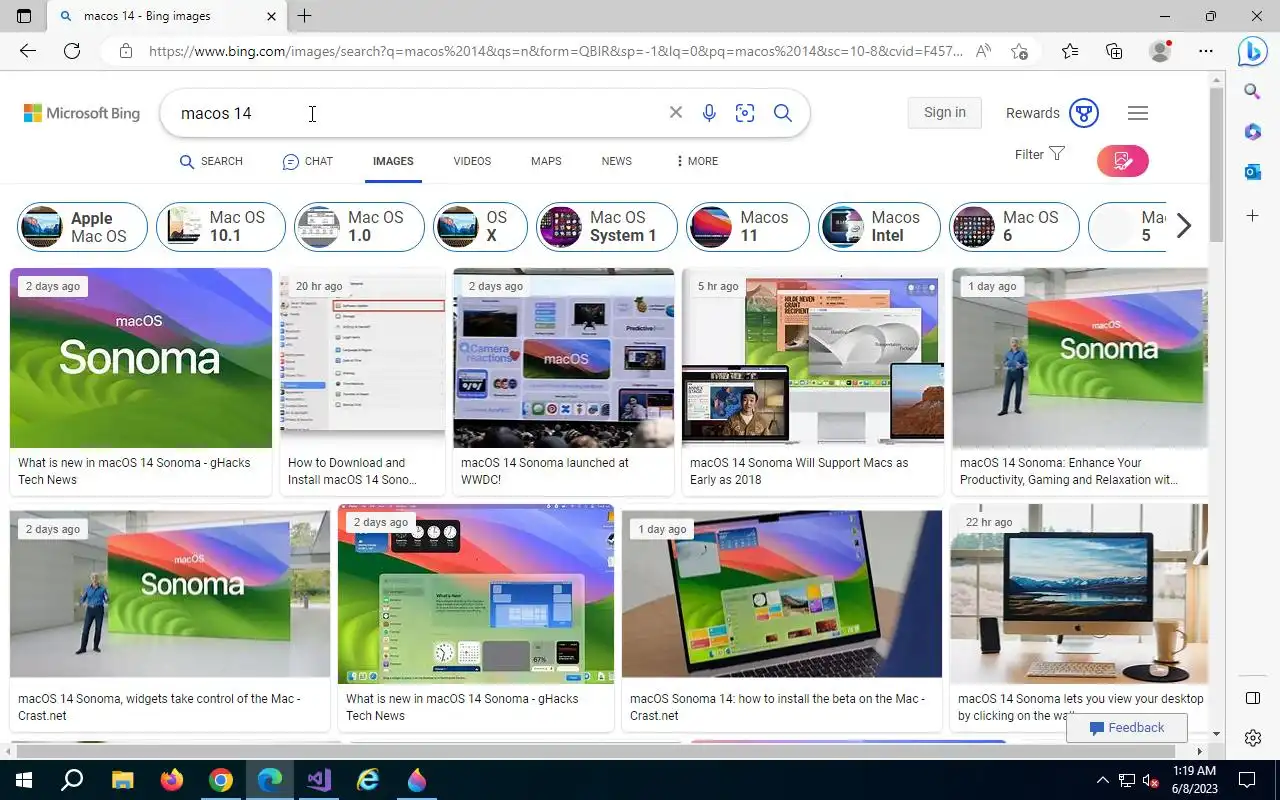Select Apple Mac OS suggestion chip

83,227
